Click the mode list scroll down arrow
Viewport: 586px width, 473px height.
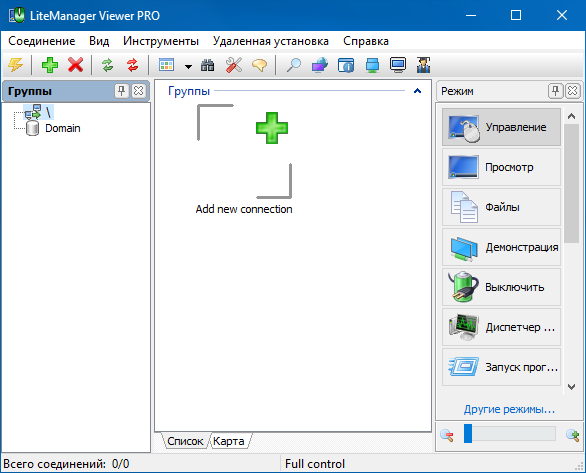click(571, 387)
